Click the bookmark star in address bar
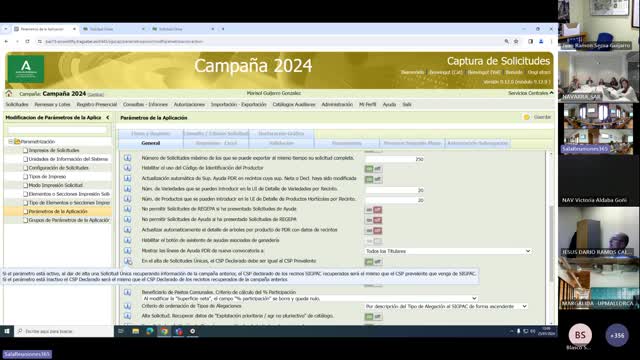Screen dimensions: 640x360 pos(516,41)
